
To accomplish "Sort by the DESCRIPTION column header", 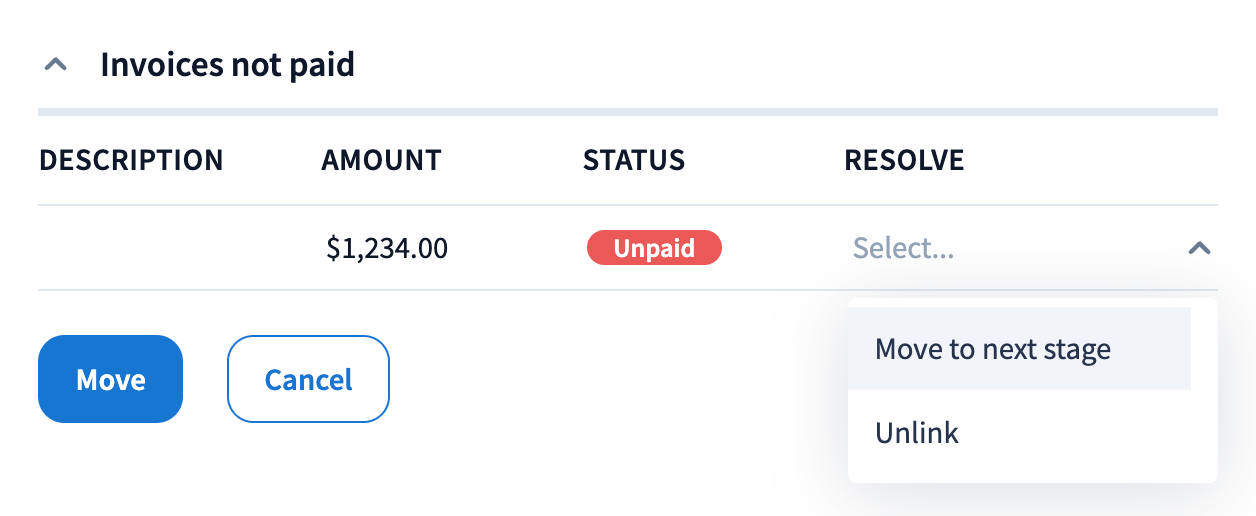I will (131, 160).
